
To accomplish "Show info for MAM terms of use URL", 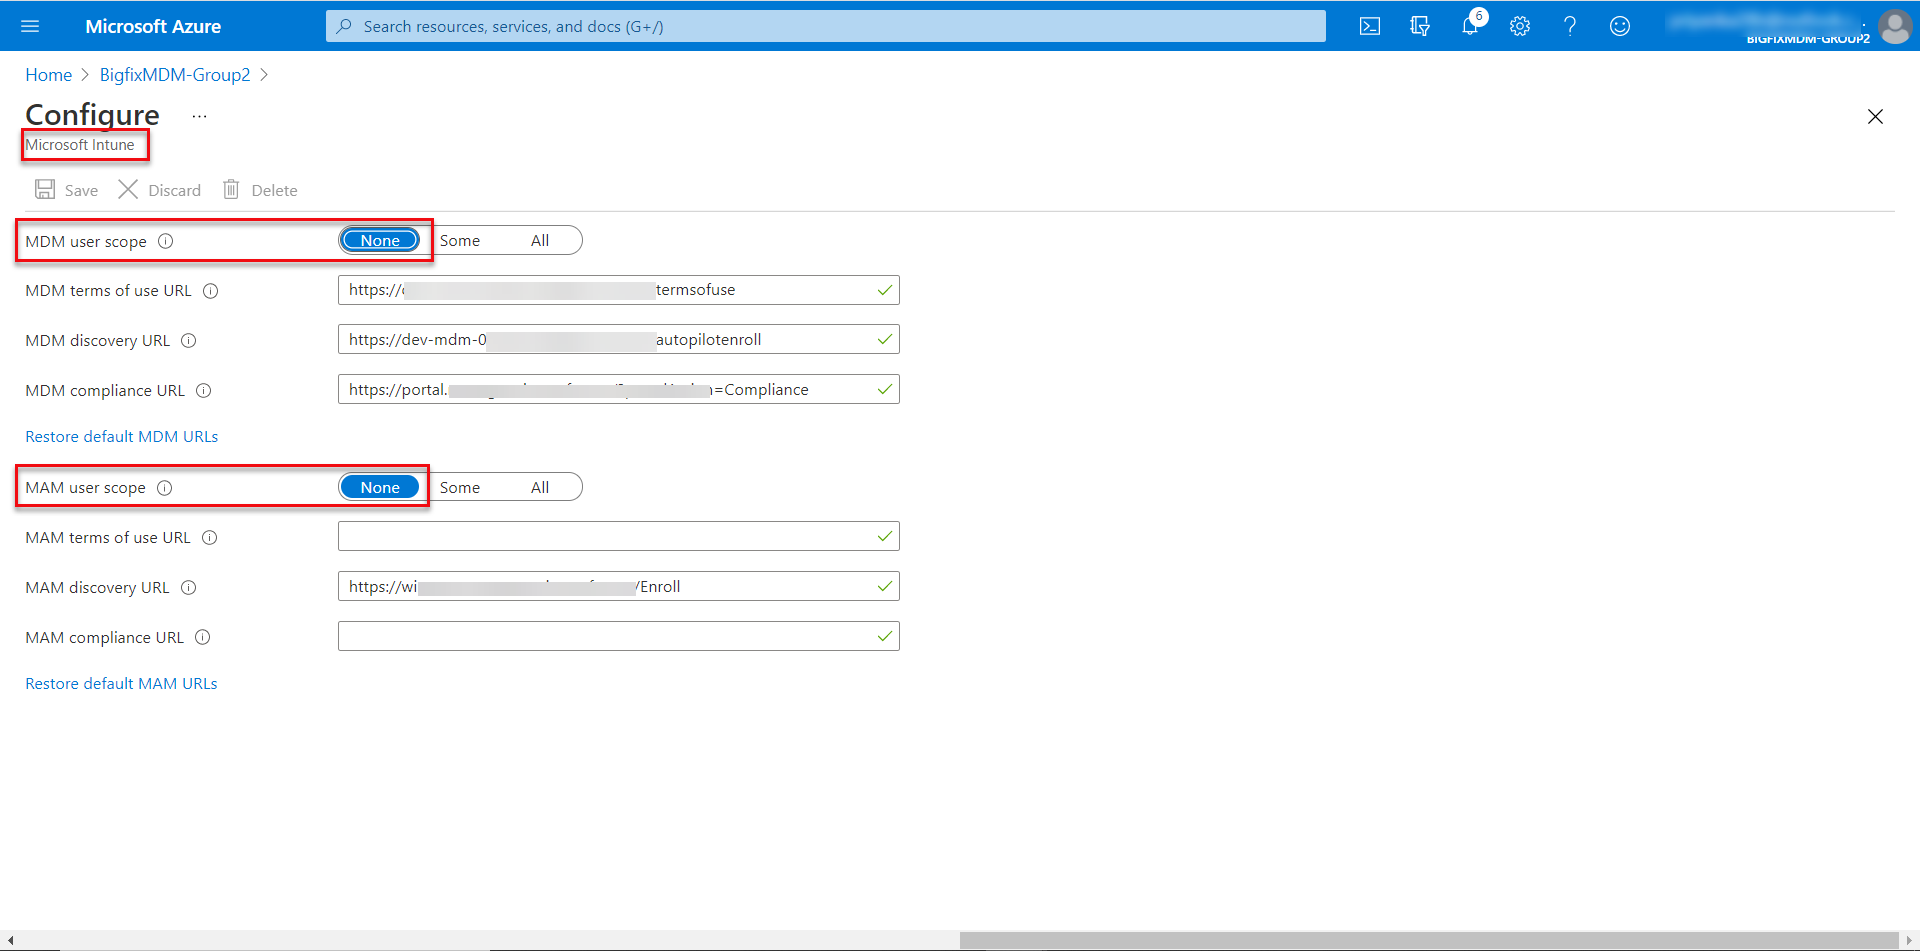I will [210, 538].
